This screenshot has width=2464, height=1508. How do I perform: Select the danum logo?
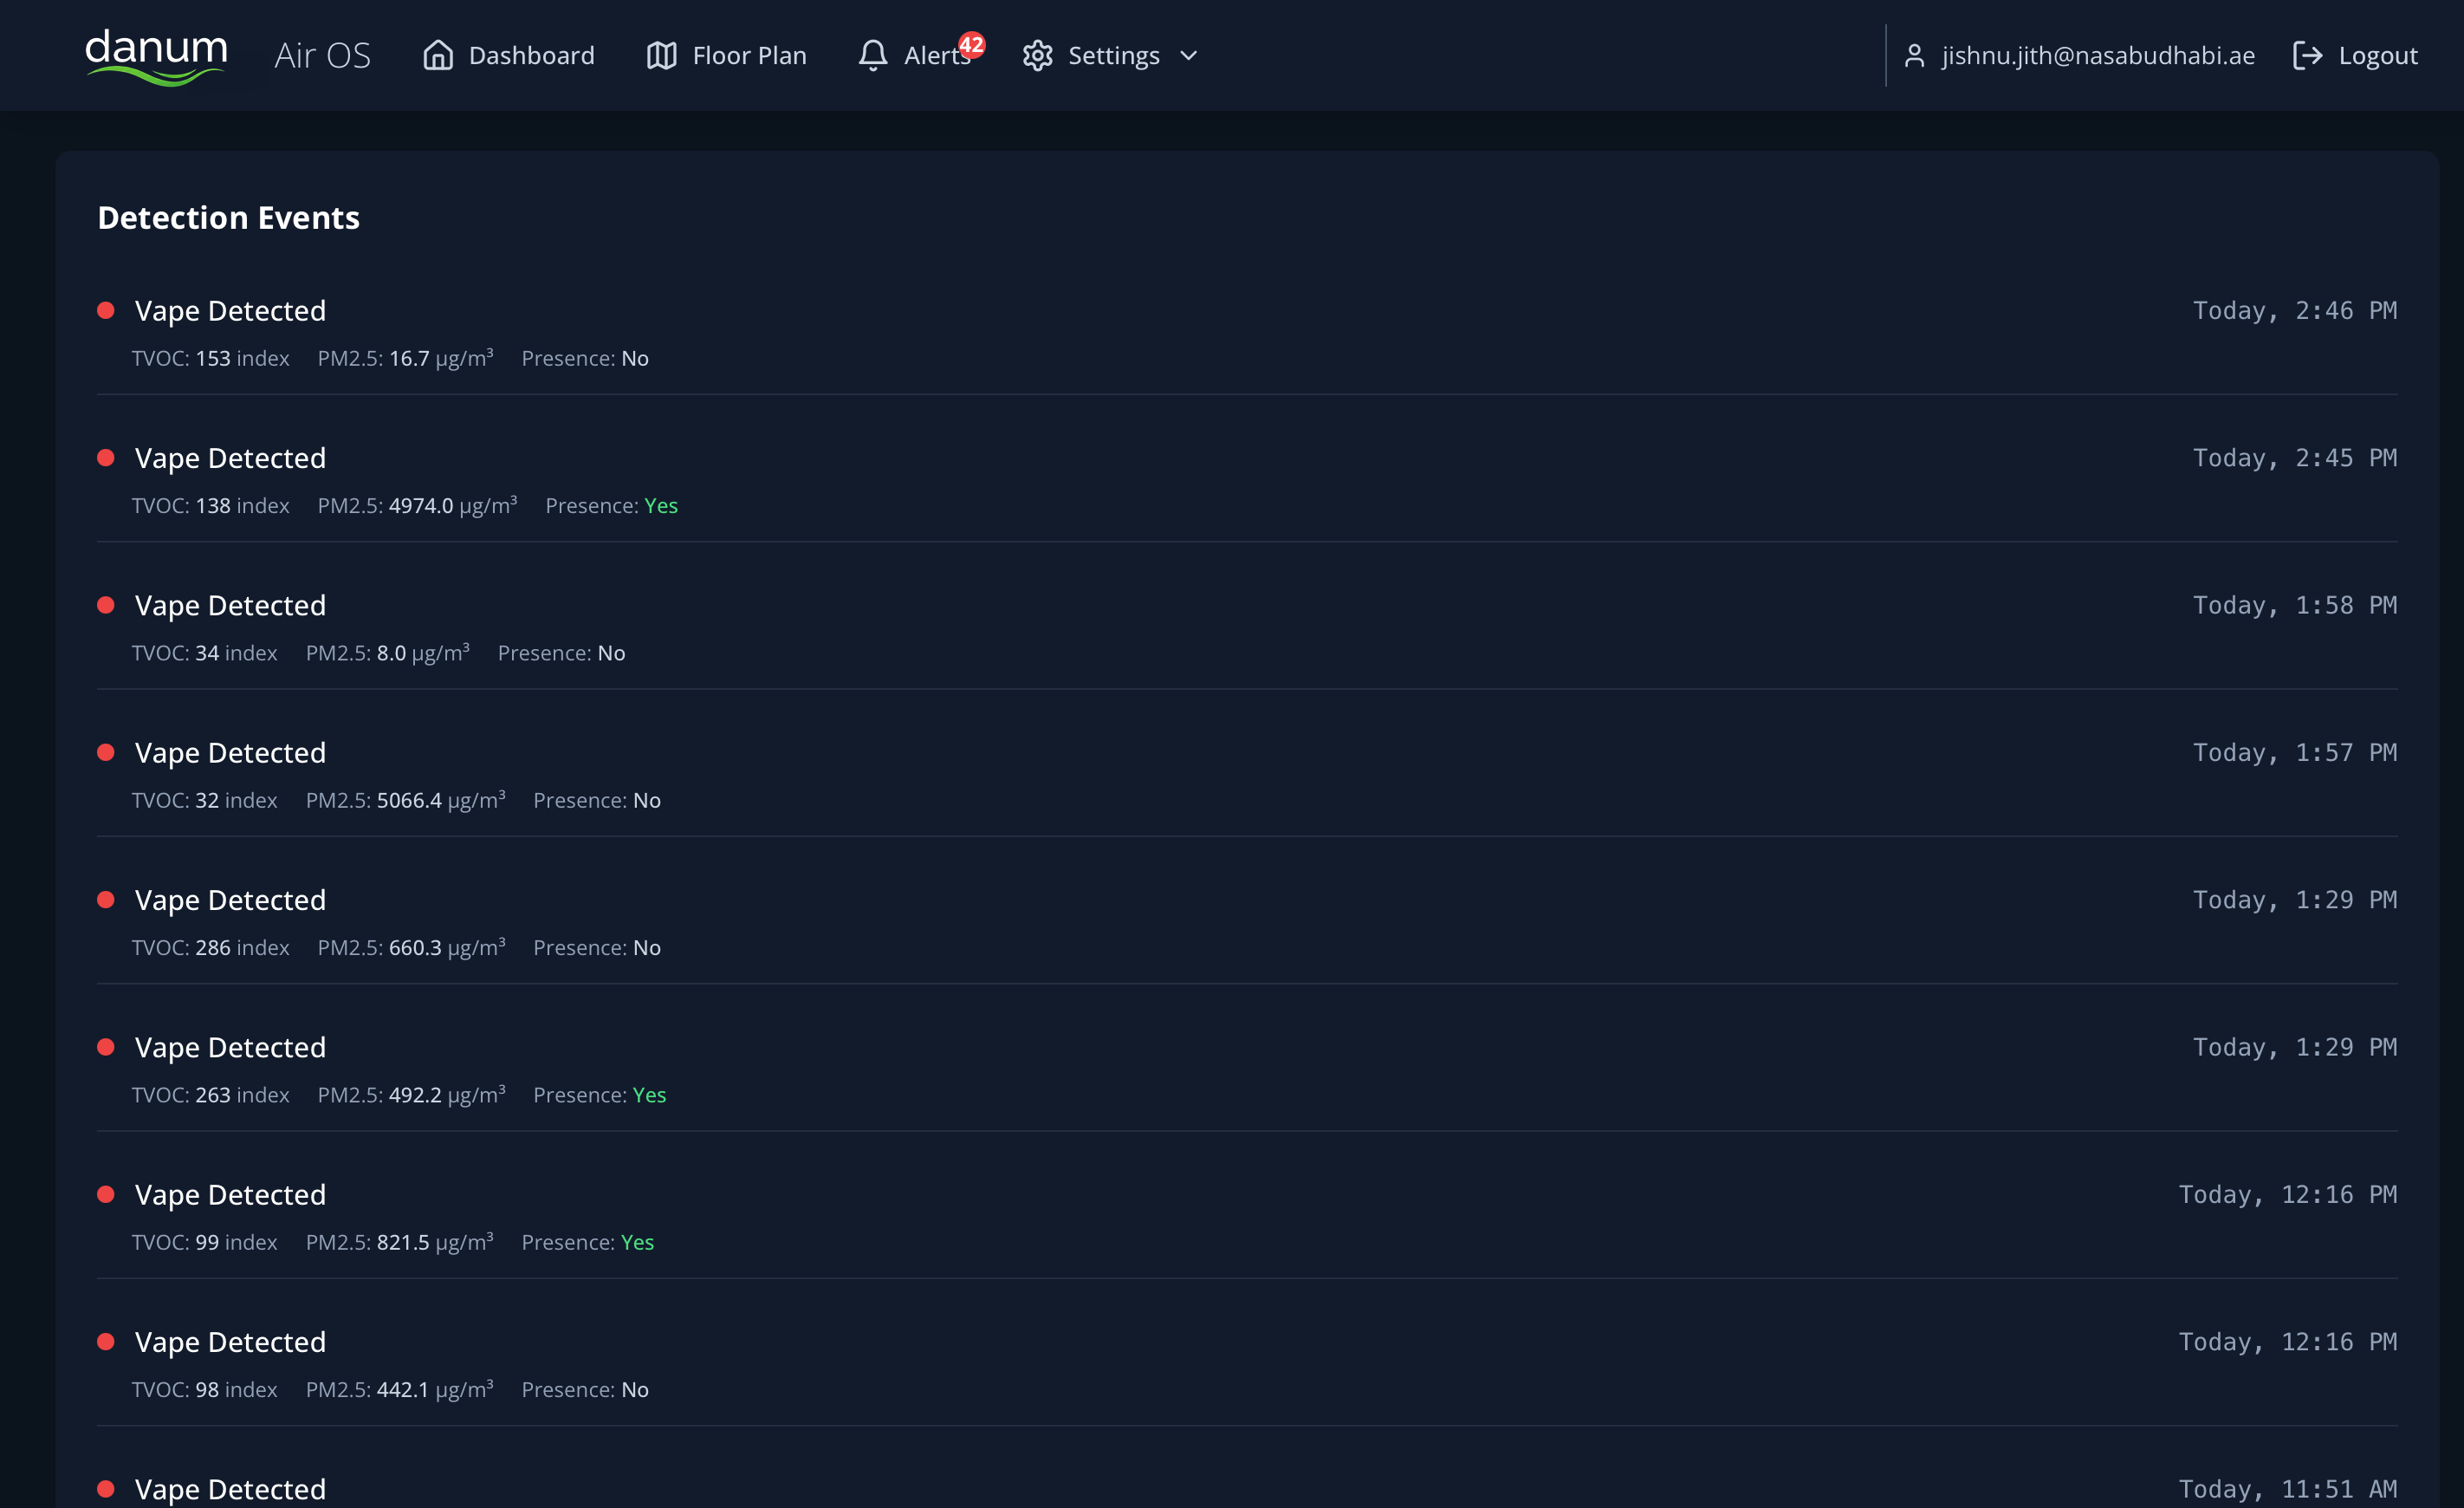coord(156,56)
